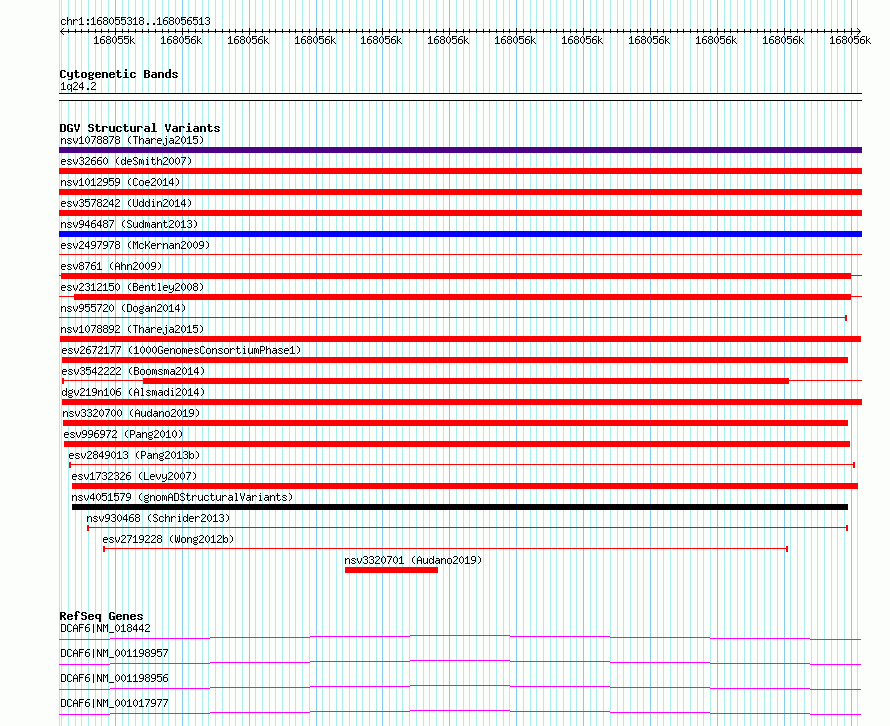Click the magenta line under DCAF6|NM_001017977
The image size is (890, 726).
click(x=460, y=712)
